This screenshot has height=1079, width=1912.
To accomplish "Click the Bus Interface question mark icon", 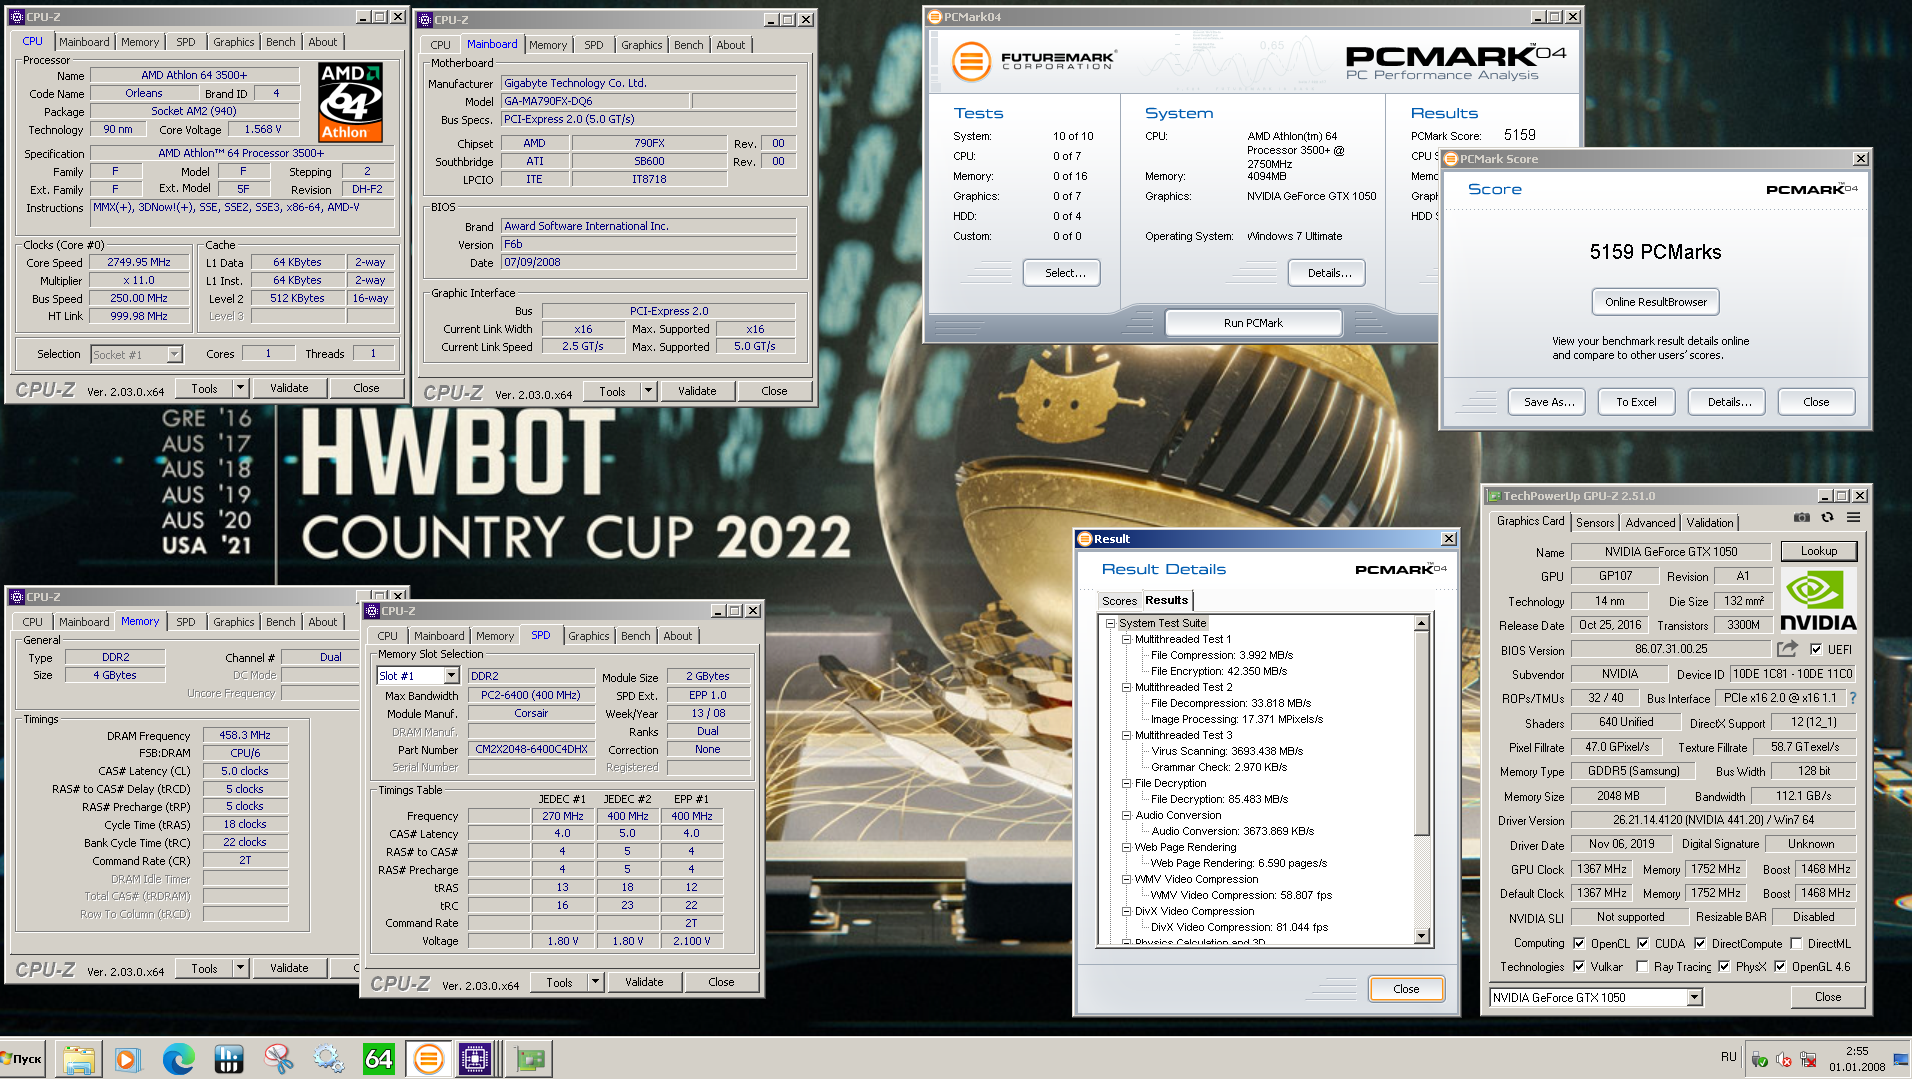I will pyautogui.click(x=1853, y=698).
